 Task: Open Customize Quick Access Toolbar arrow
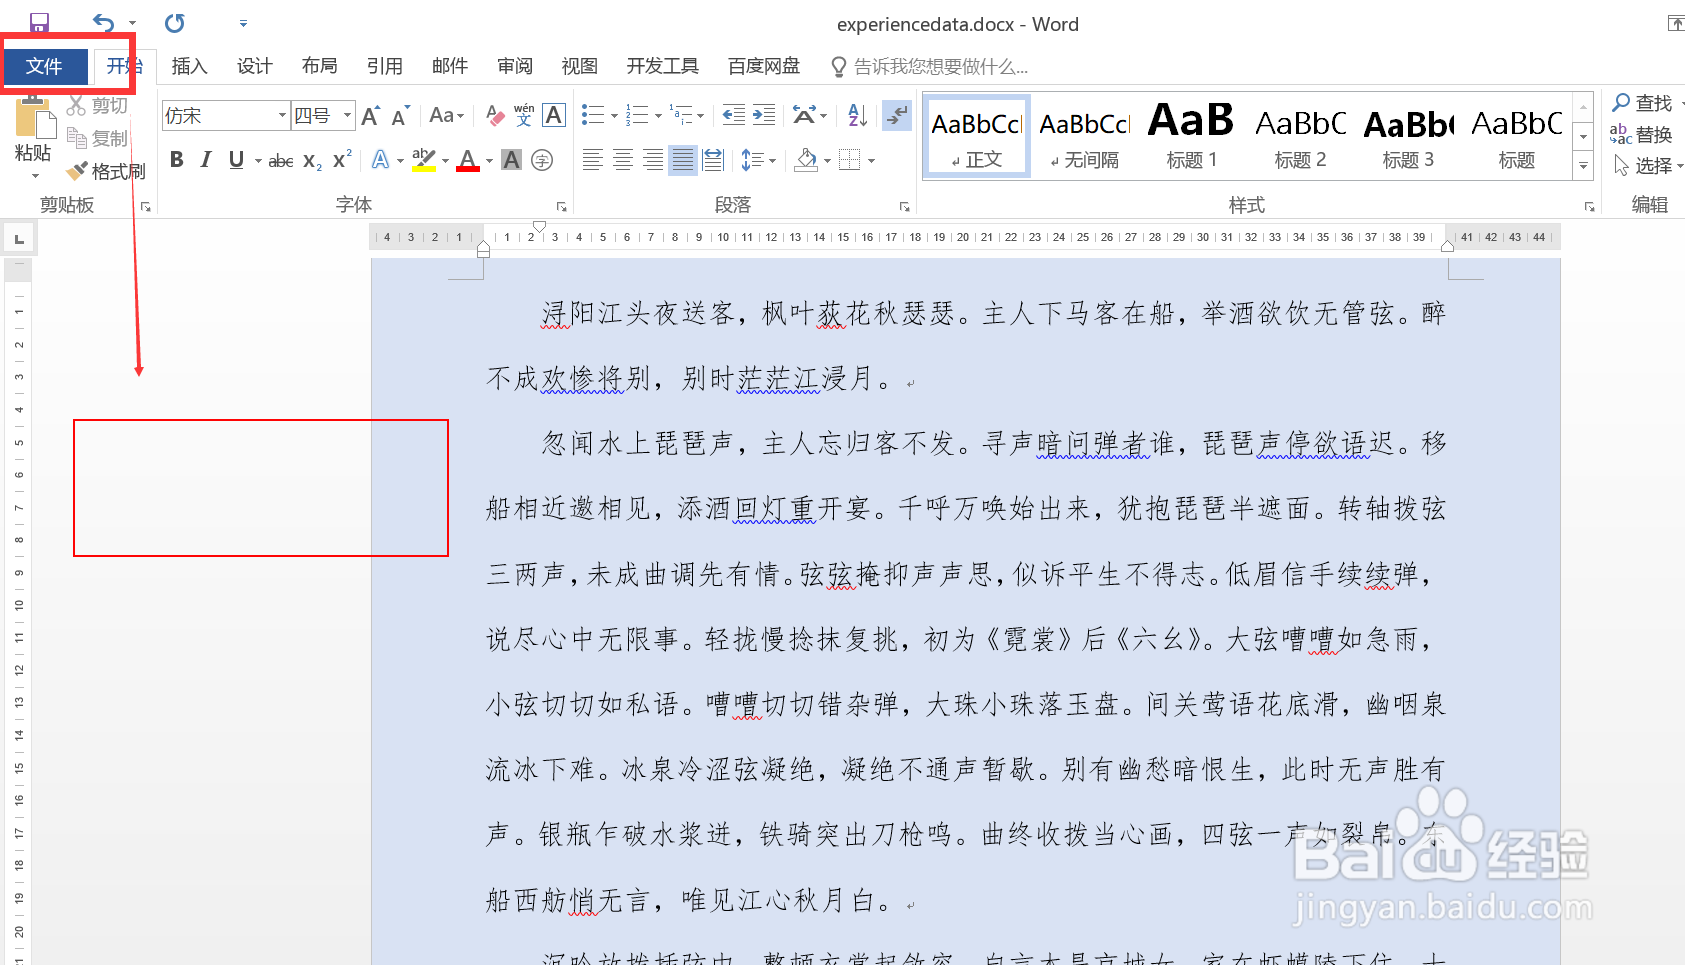click(243, 23)
